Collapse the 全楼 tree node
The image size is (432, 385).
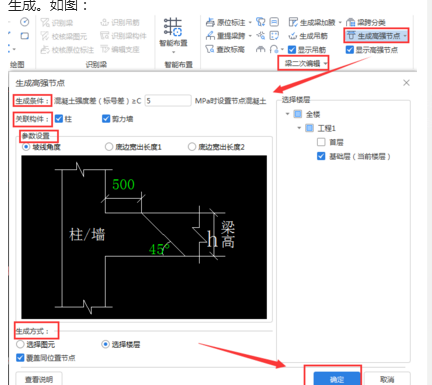tap(287, 114)
